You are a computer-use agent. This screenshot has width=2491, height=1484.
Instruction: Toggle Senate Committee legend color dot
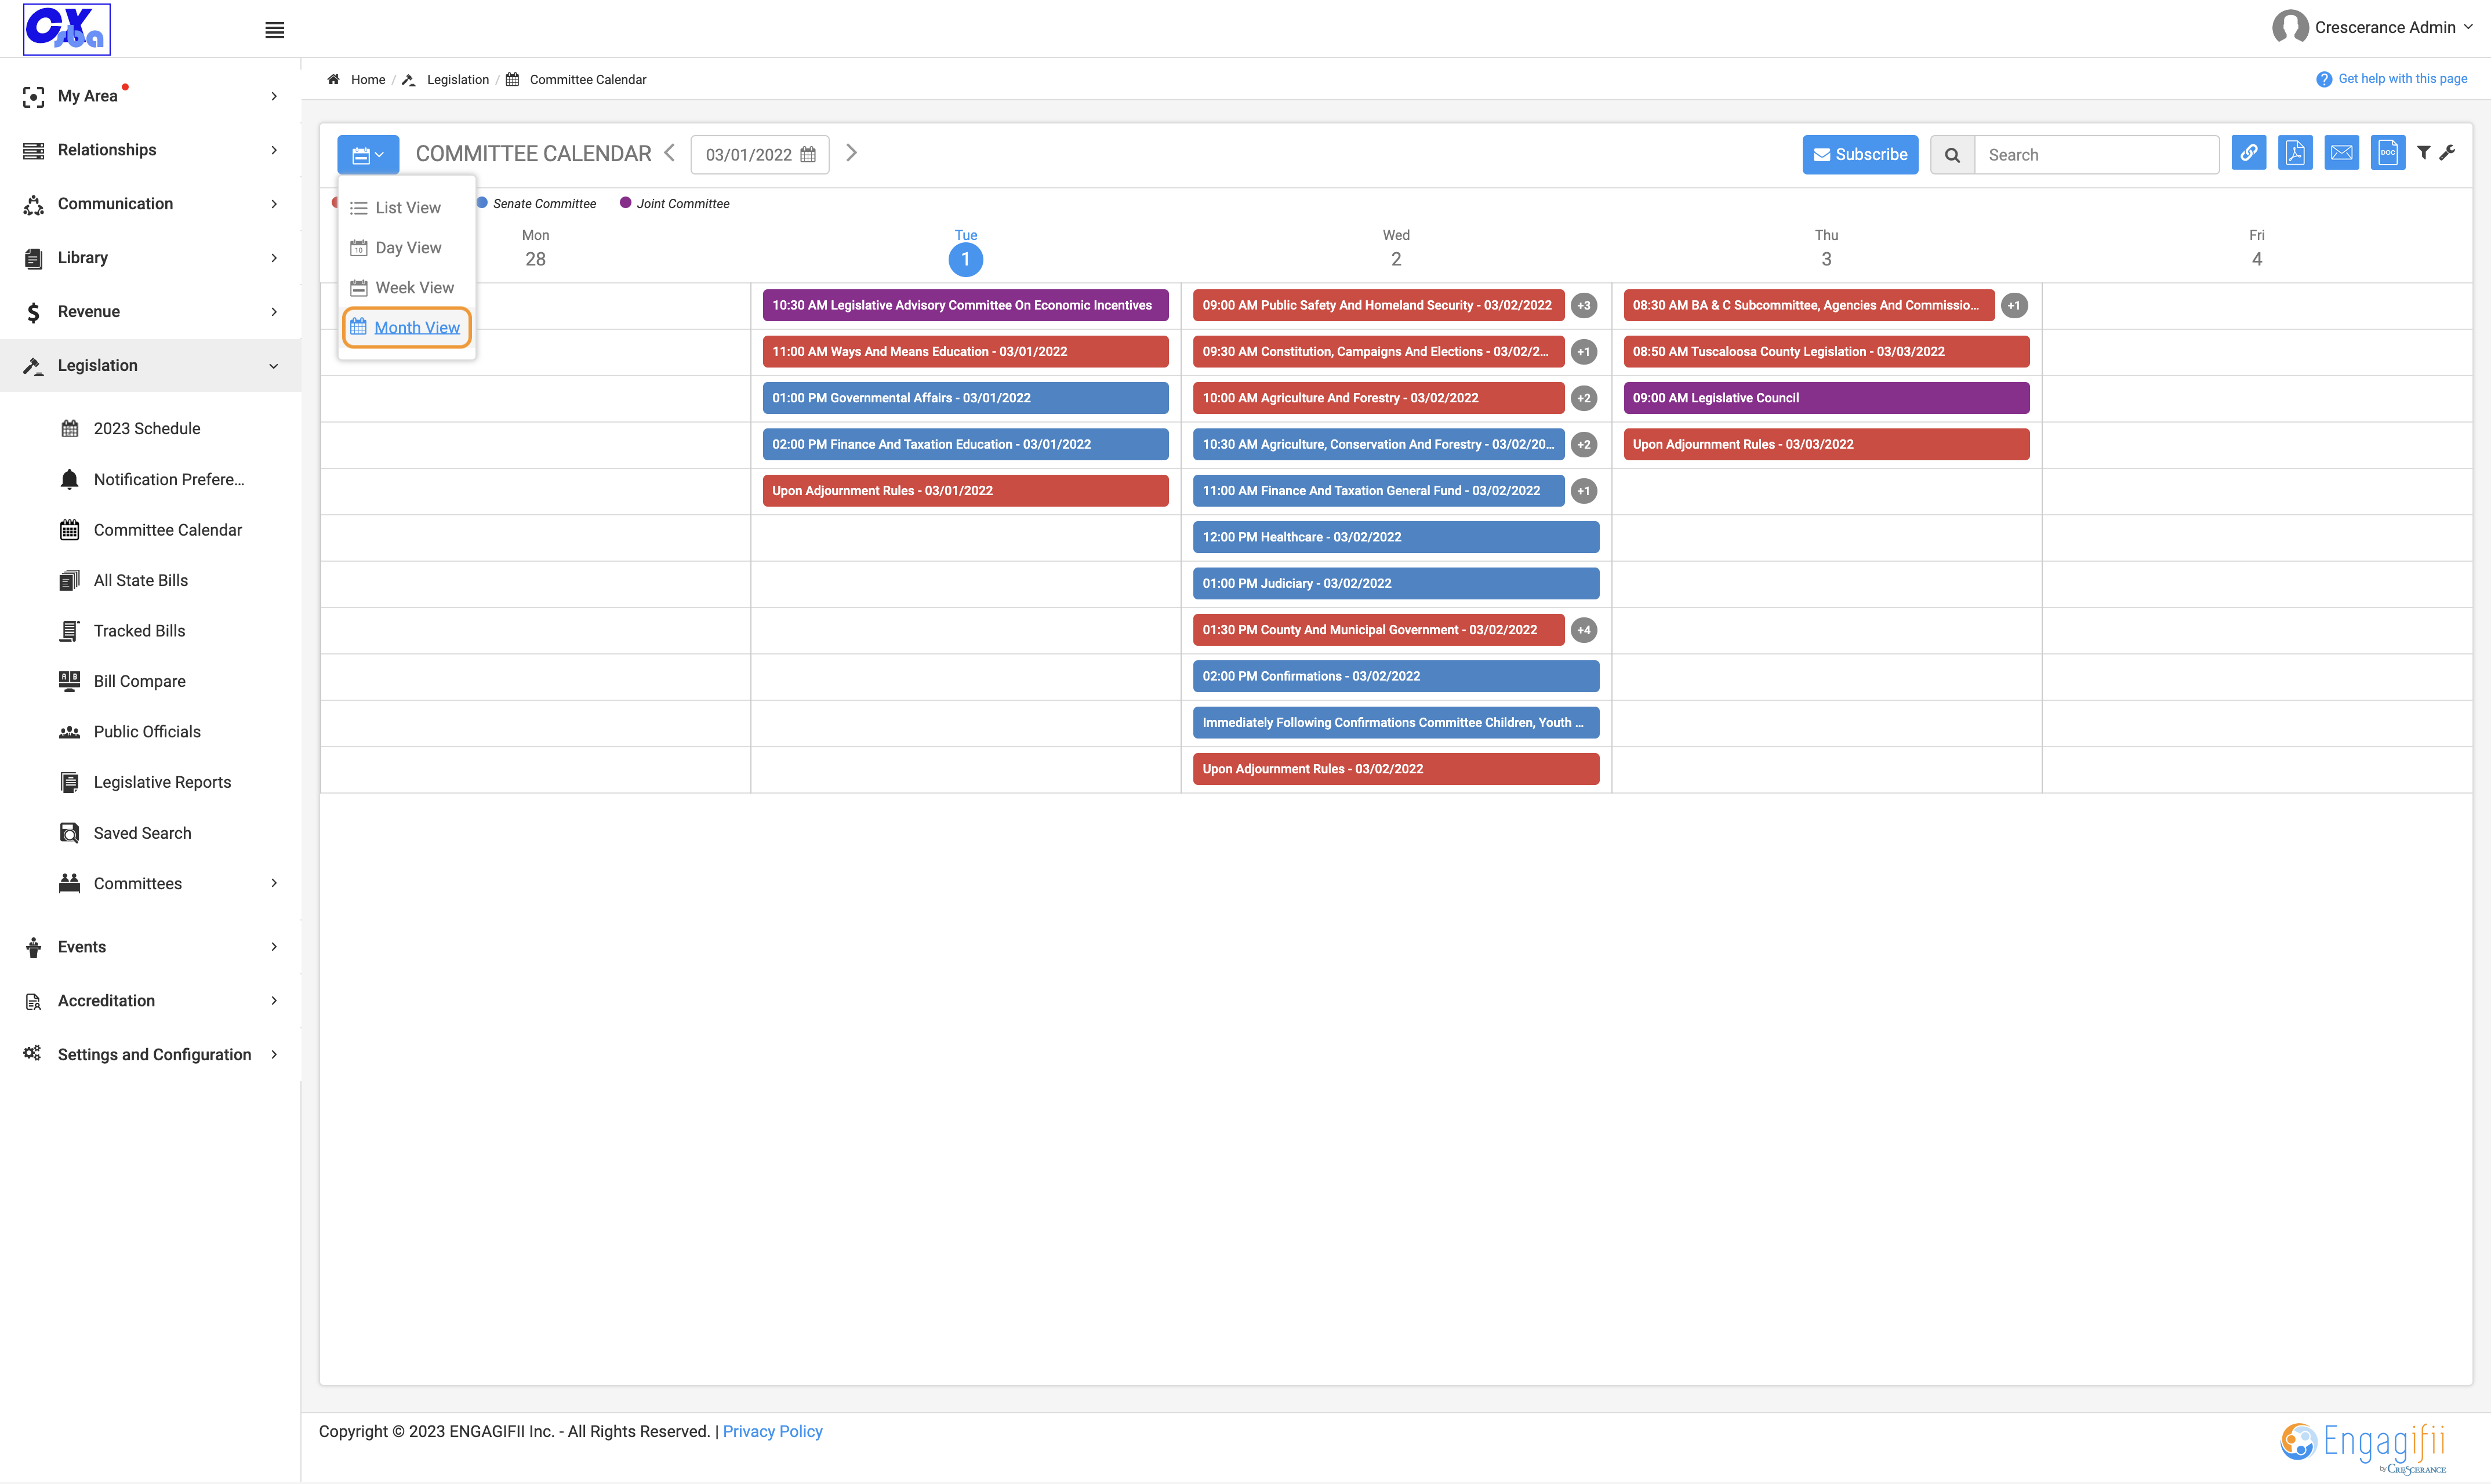[x=482, y=203]
